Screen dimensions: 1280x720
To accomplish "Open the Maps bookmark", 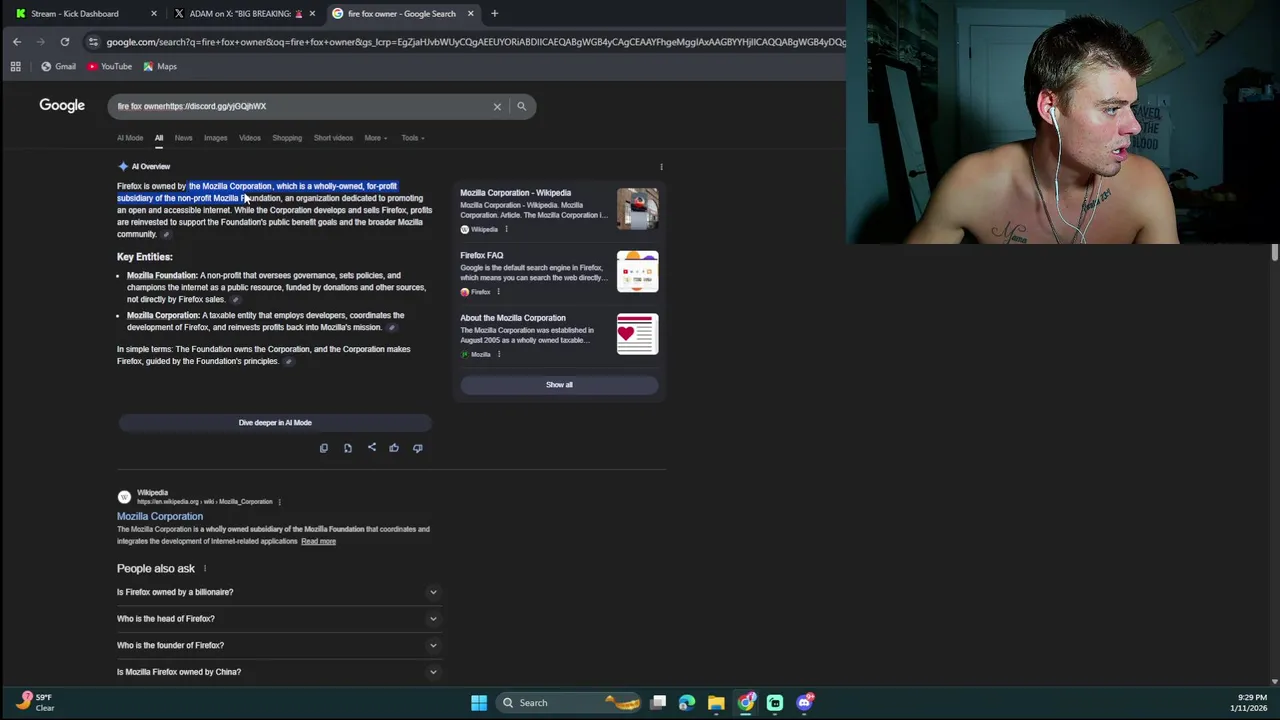I will [160, 67].
